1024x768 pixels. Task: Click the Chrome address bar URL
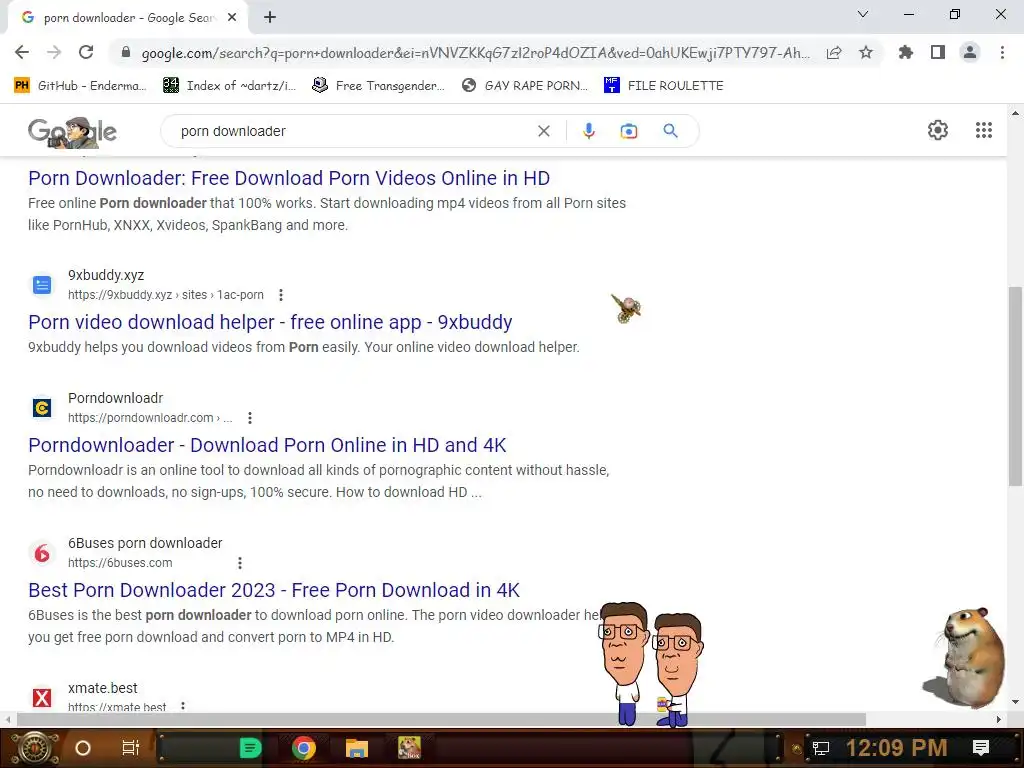point(475,53)
